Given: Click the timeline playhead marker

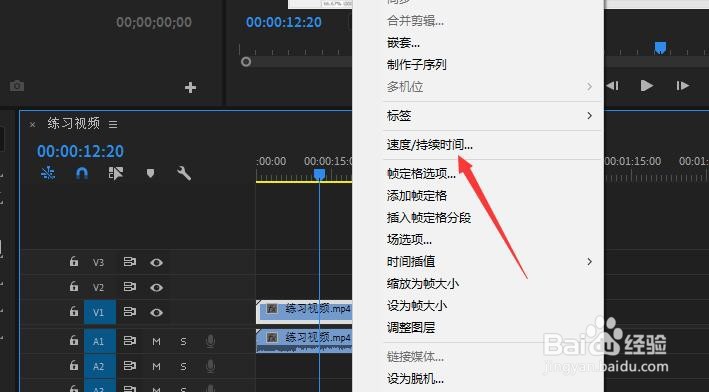Looking at the screenshot, I should (319, 174).
